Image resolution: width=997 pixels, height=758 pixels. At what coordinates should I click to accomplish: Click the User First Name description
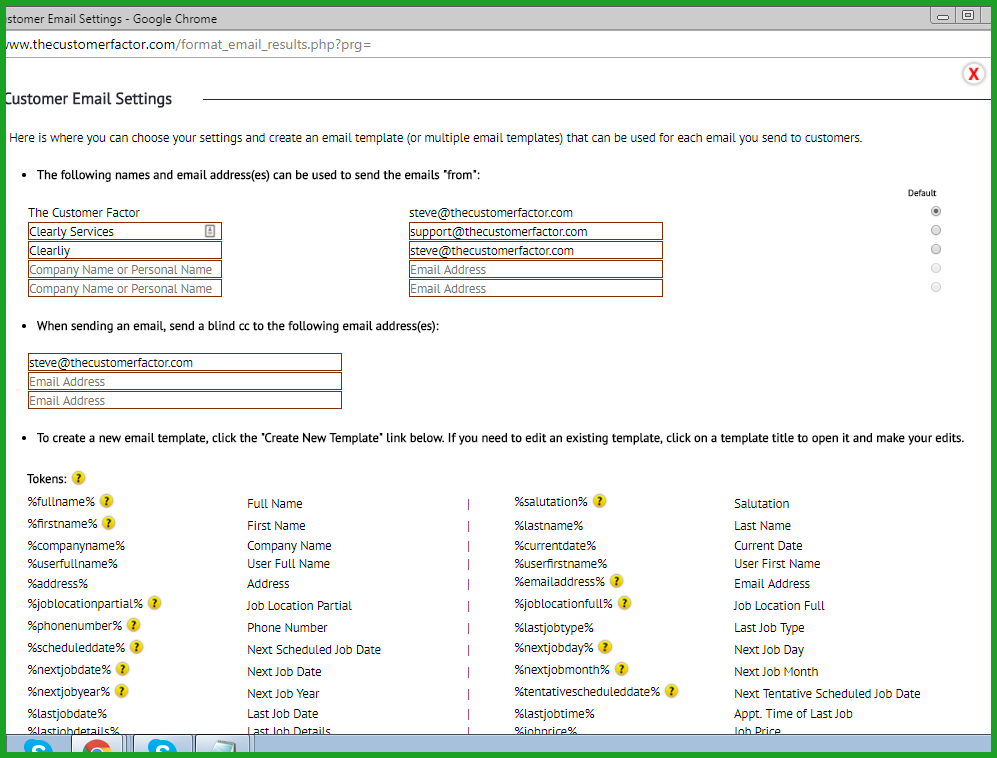pos(777,563)
